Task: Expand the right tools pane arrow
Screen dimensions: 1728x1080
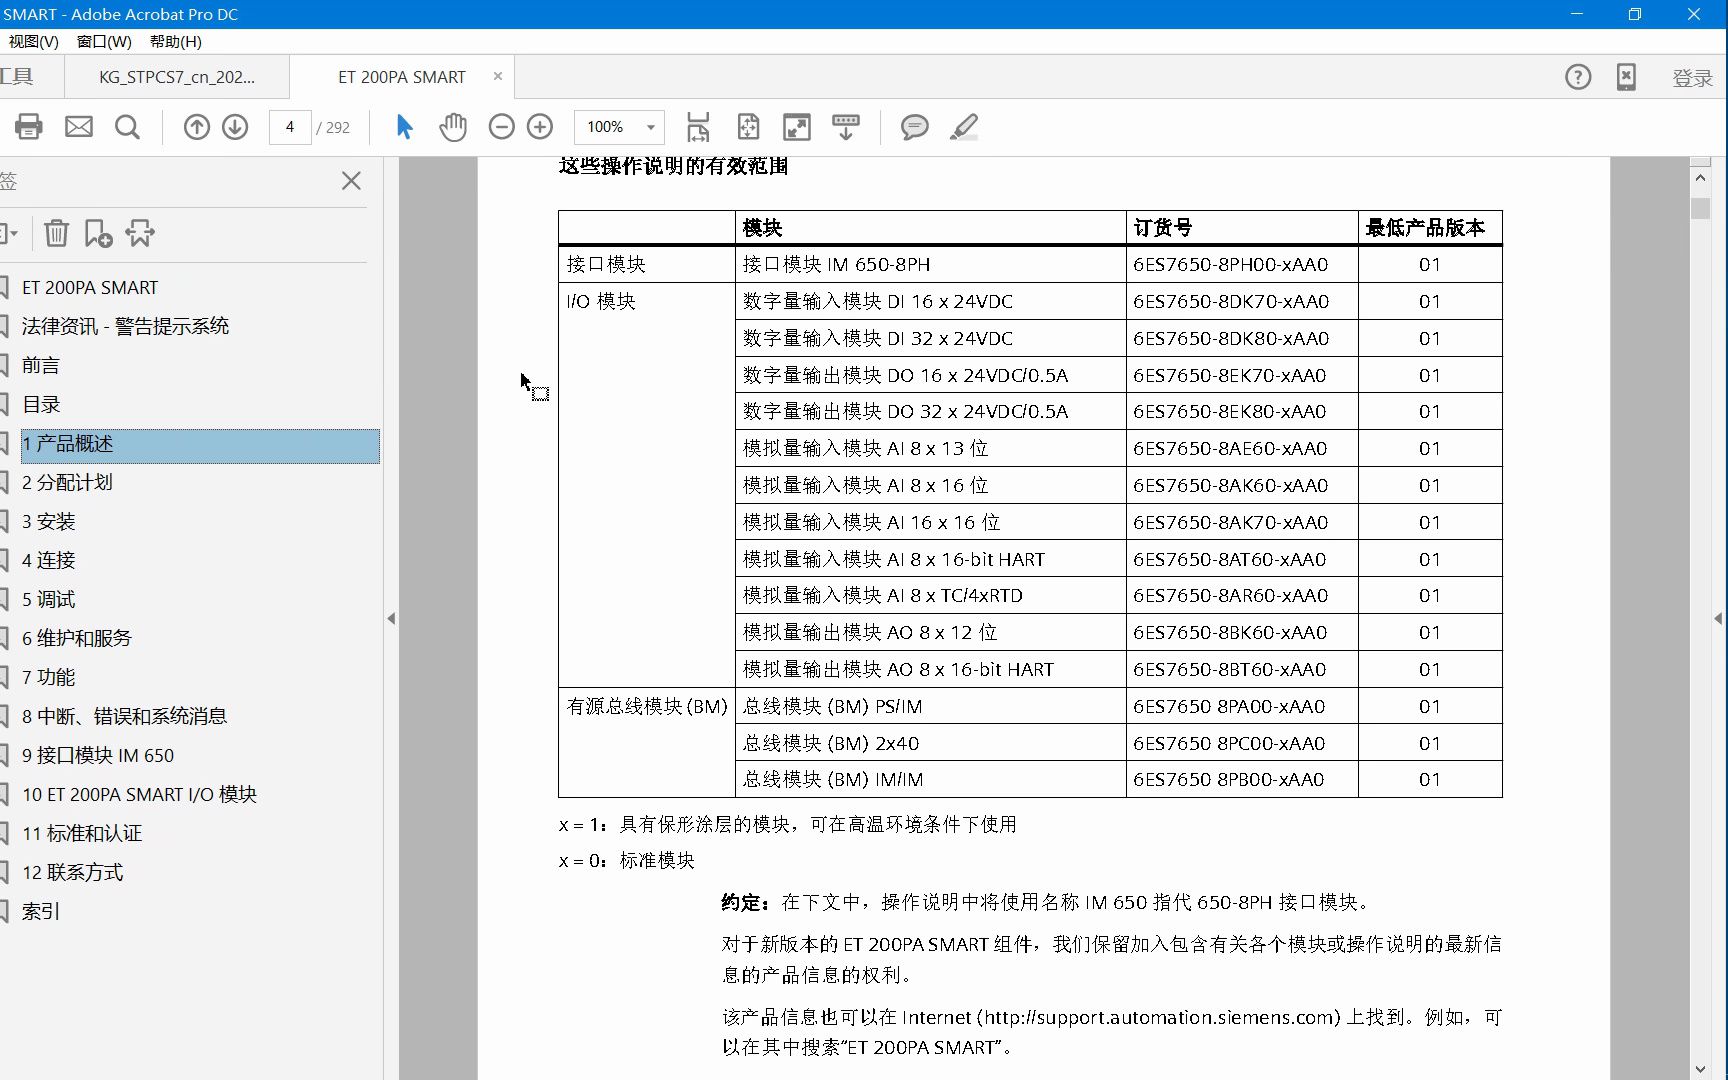Action: click(1718, 619)
